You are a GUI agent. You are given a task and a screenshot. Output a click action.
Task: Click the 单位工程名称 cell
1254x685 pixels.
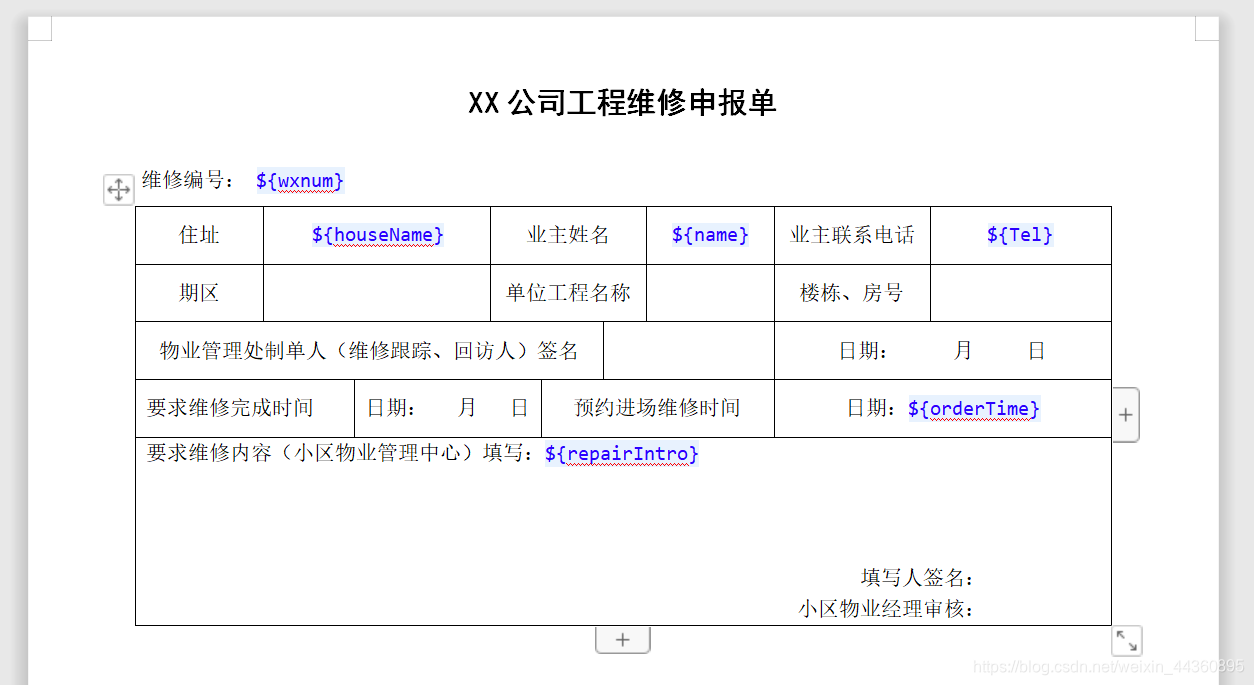tap(567, 292)
